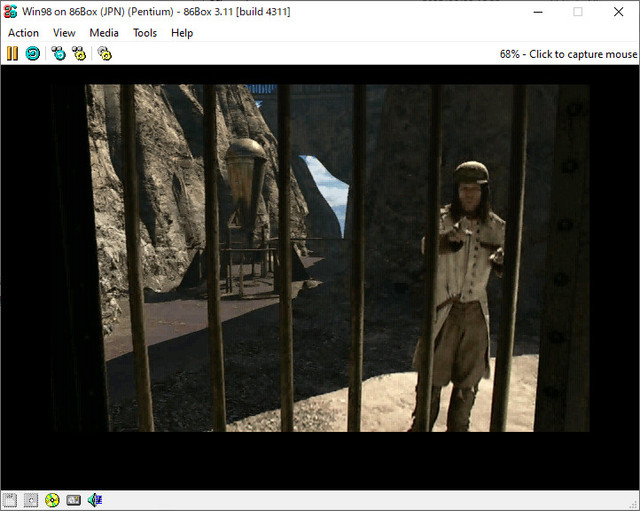Click the sound speaker status icon

click(x=95, y=500)
